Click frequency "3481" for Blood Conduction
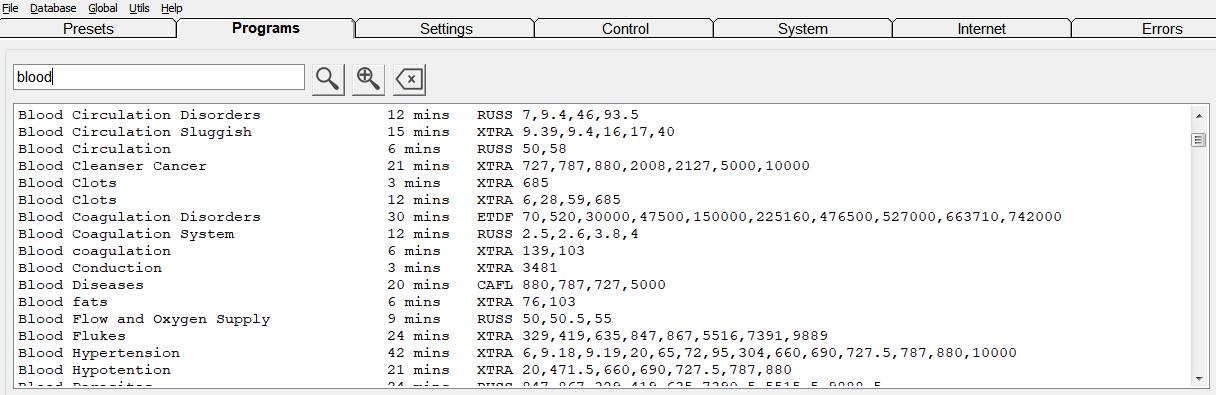 (x=540, y=268)
